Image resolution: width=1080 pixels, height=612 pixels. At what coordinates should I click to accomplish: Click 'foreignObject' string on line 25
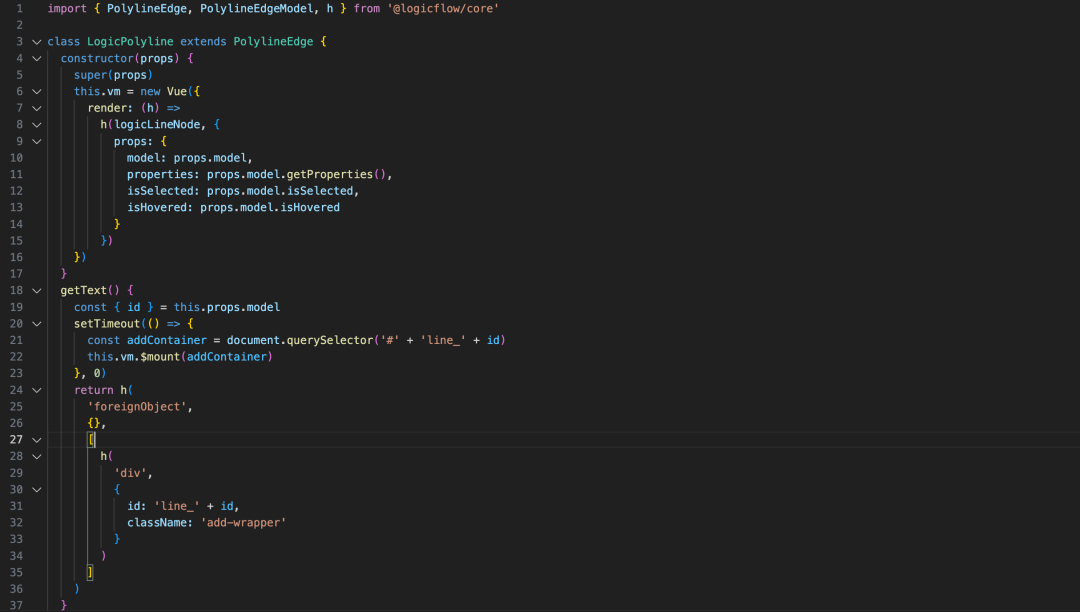[x=137, y=406]
